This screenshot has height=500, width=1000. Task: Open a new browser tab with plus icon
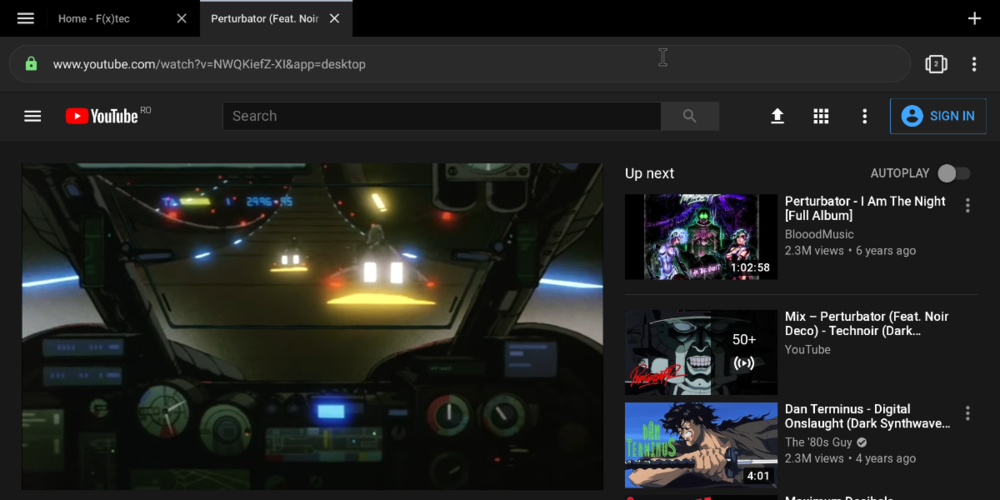click(x=974, y=18)
